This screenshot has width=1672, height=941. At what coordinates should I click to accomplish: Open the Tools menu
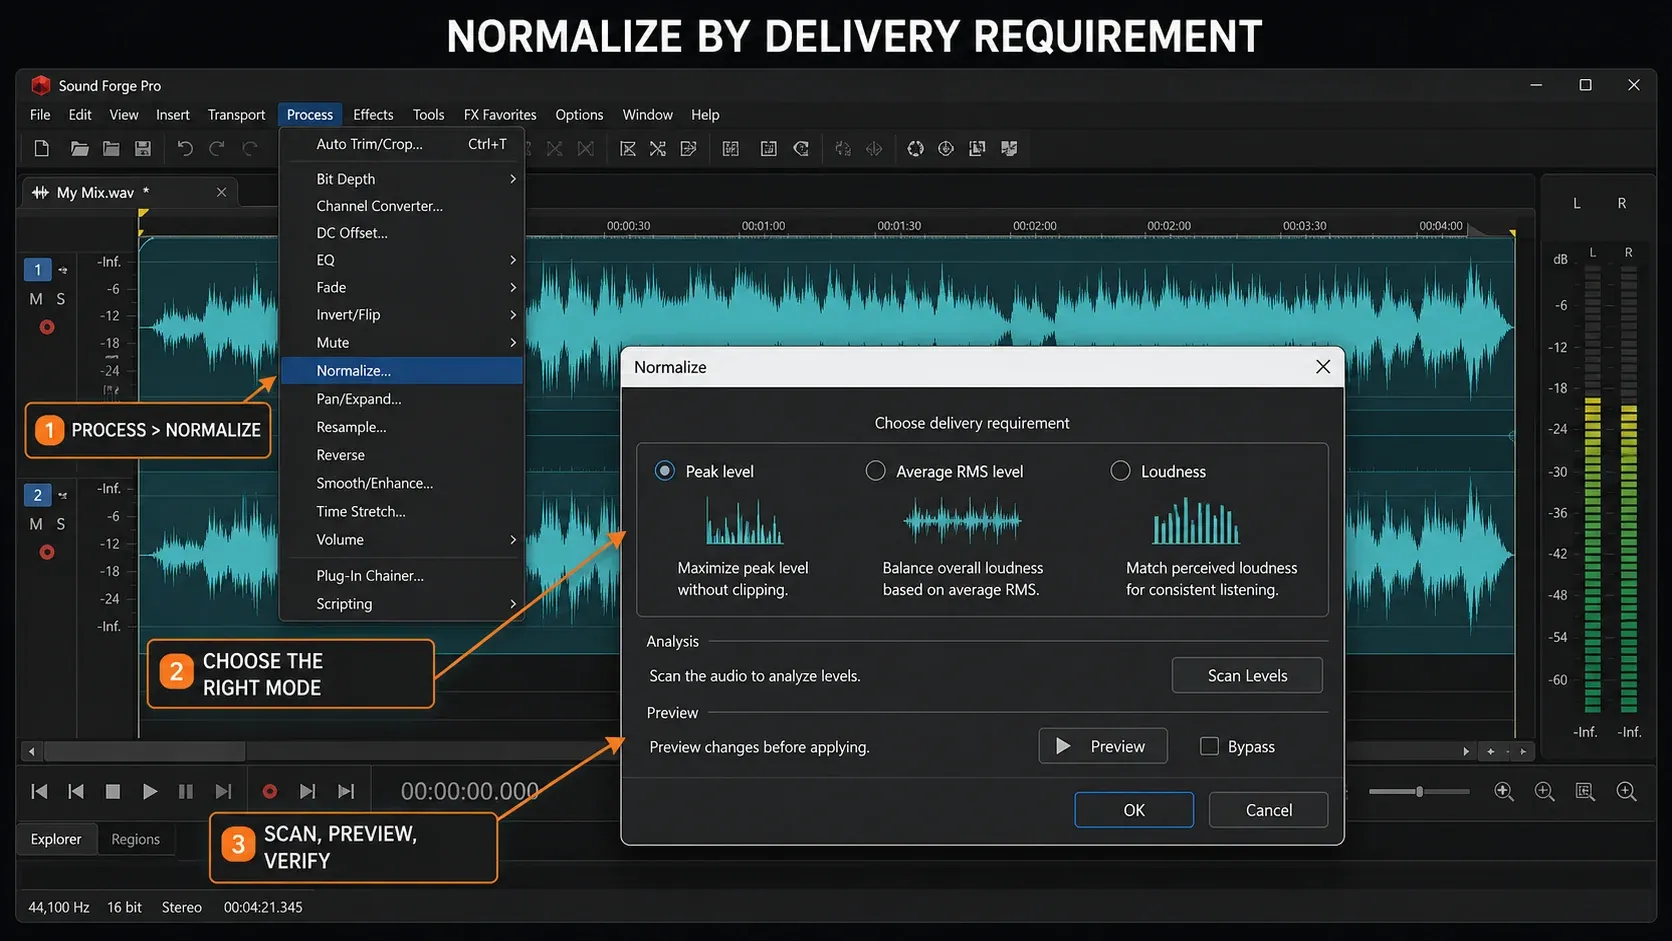point(428,115)
